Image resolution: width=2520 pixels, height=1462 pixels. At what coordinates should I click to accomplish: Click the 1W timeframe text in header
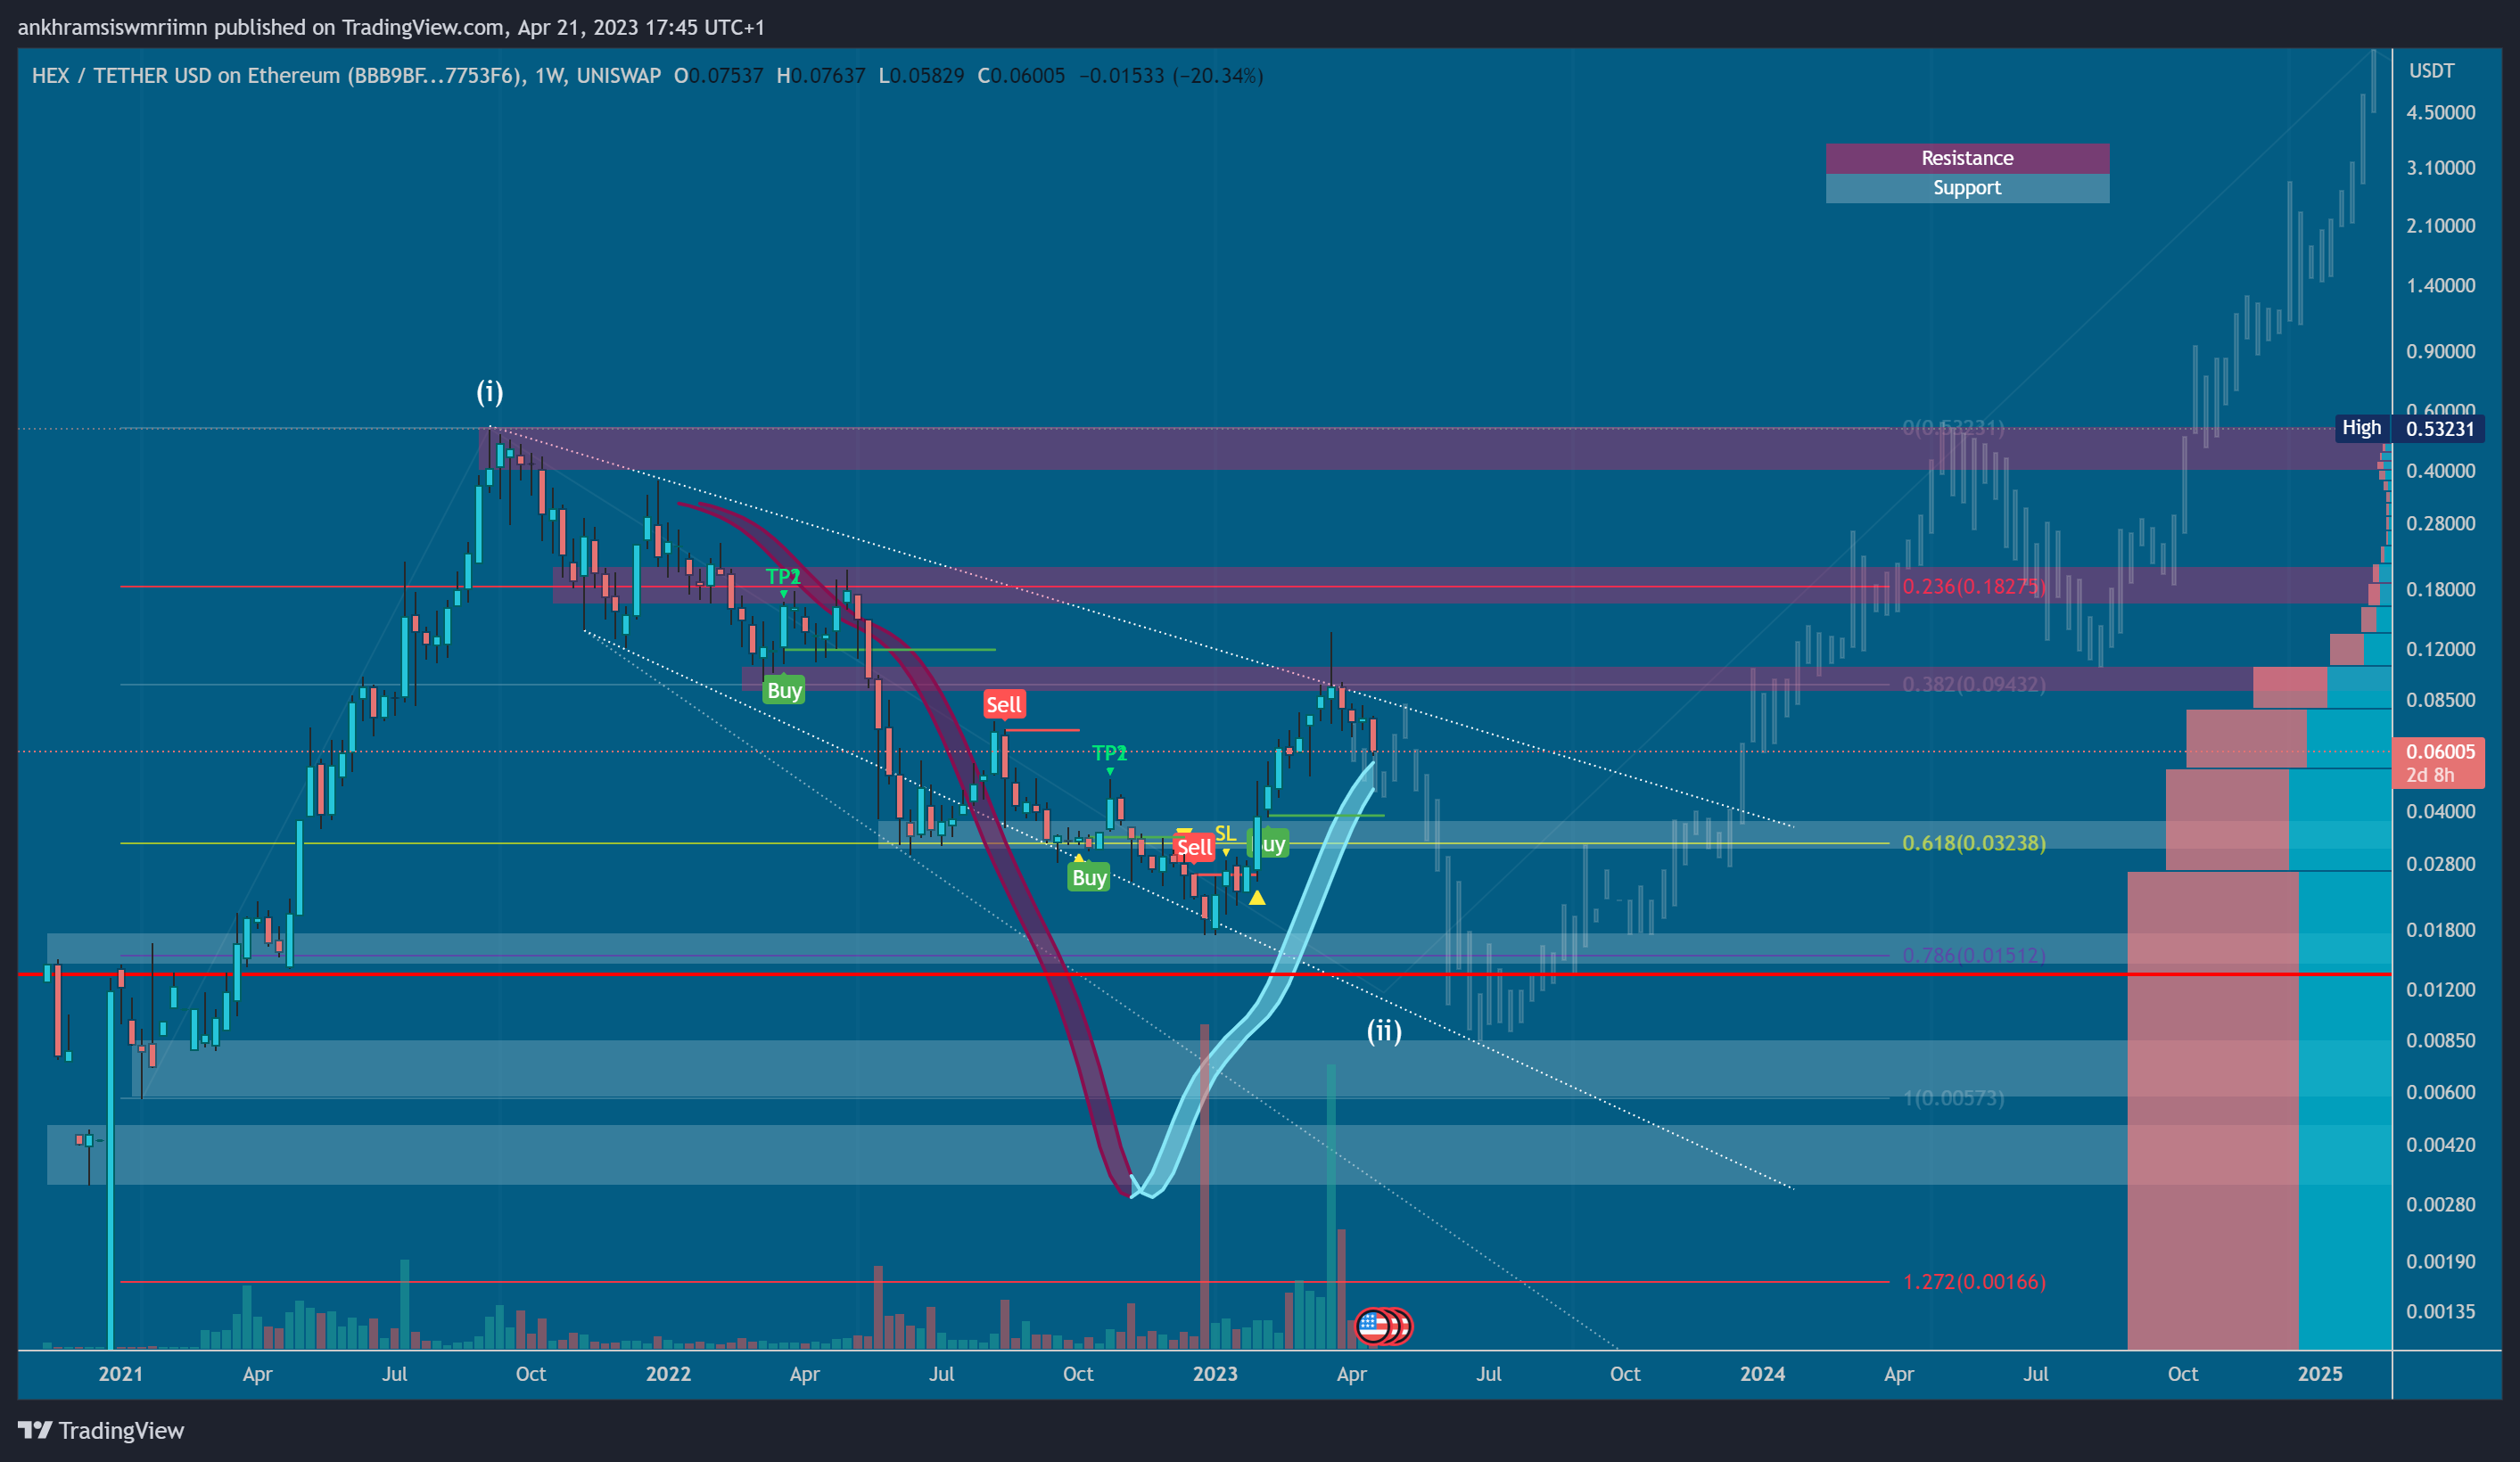(x=548, y=76)
